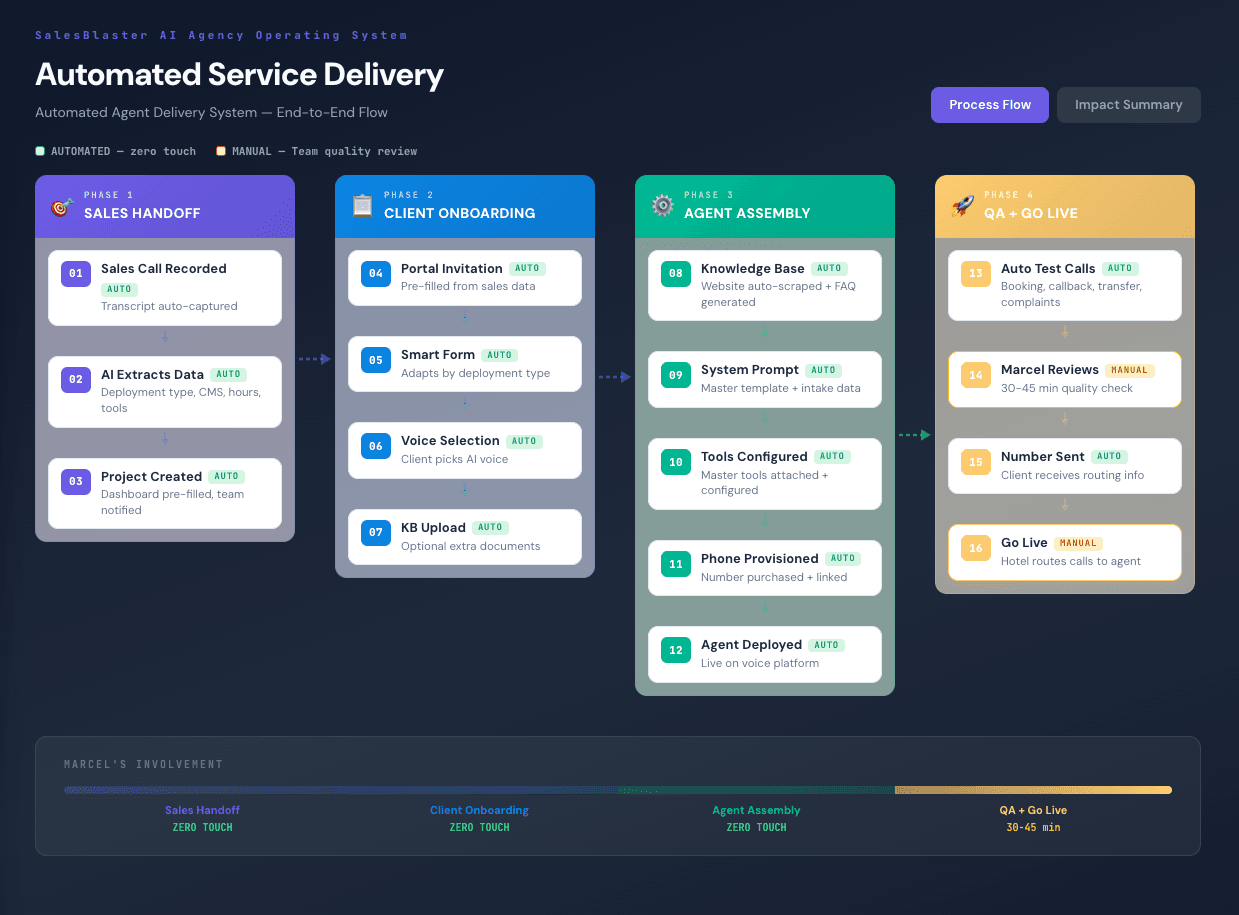This screenshot has width=1239, height=915.
Task: Expand the arrow connecting Agent Assembly to QA
Action: (915, 434)
